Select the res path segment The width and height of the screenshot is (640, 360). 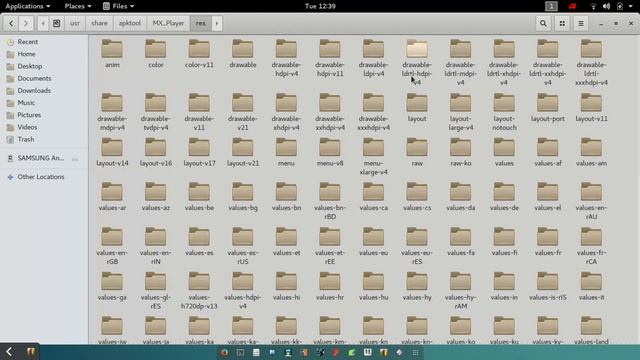(x=201, y=23)
